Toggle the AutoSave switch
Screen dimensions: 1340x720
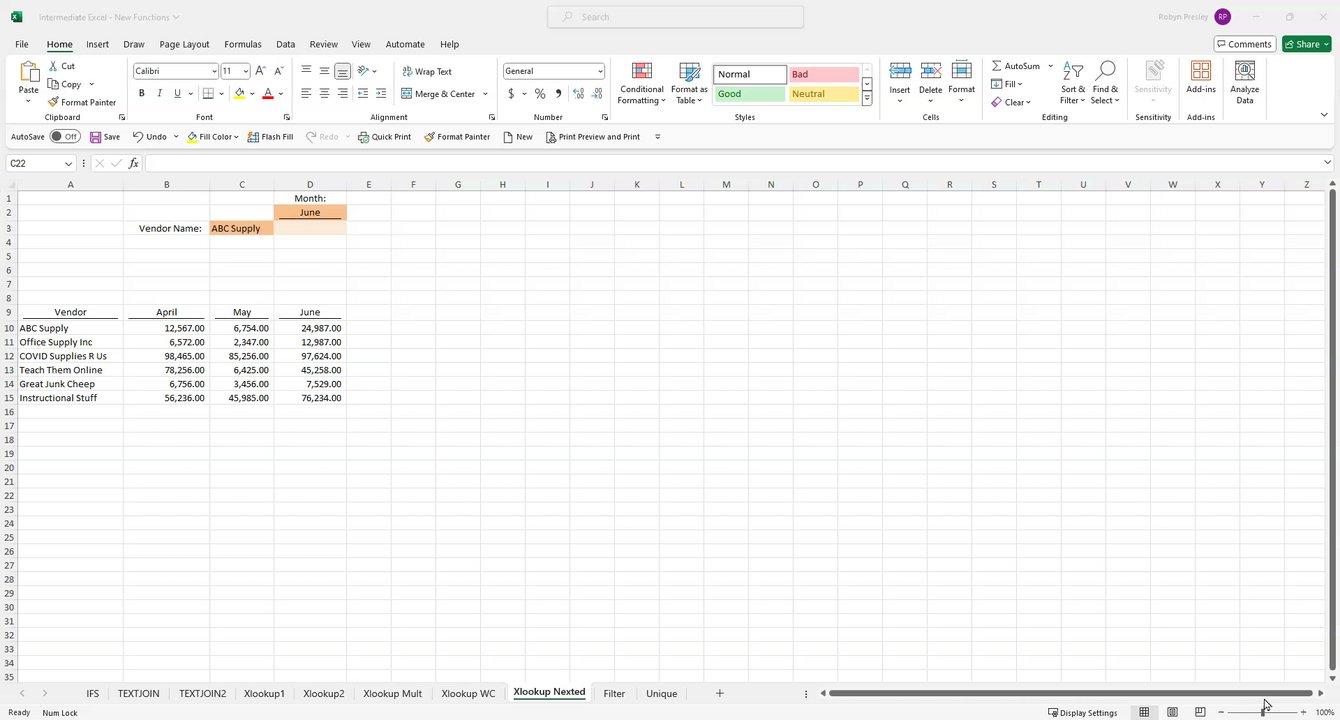click(65, 137)
